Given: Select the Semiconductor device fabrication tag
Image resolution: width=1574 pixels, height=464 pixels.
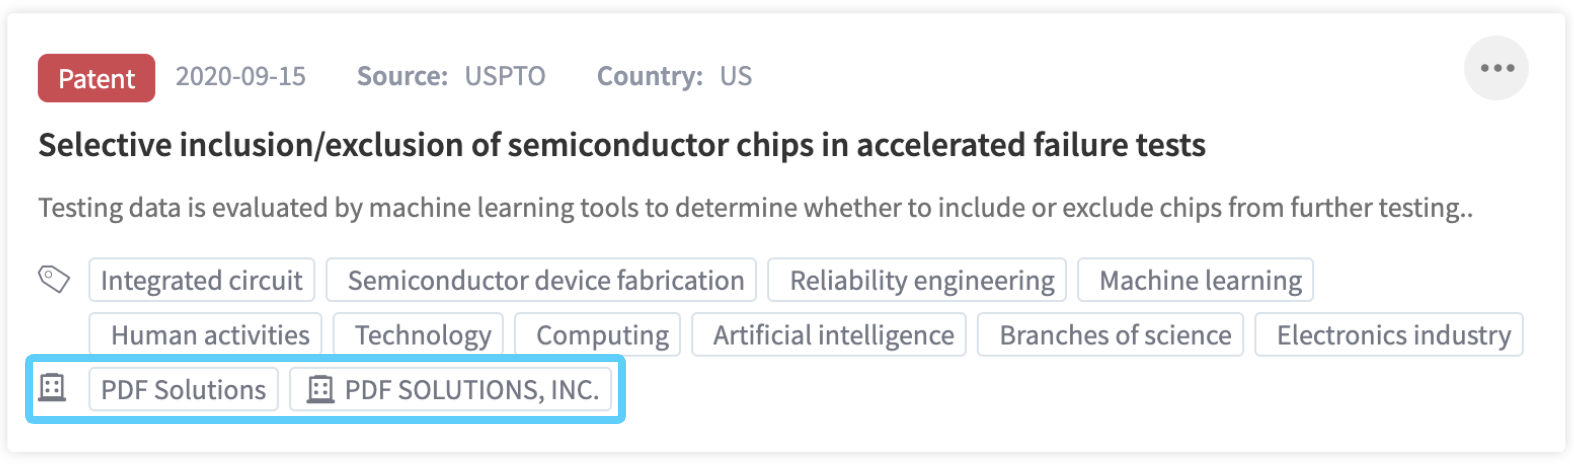Looking at the screenshot, I should coord(545,280).
